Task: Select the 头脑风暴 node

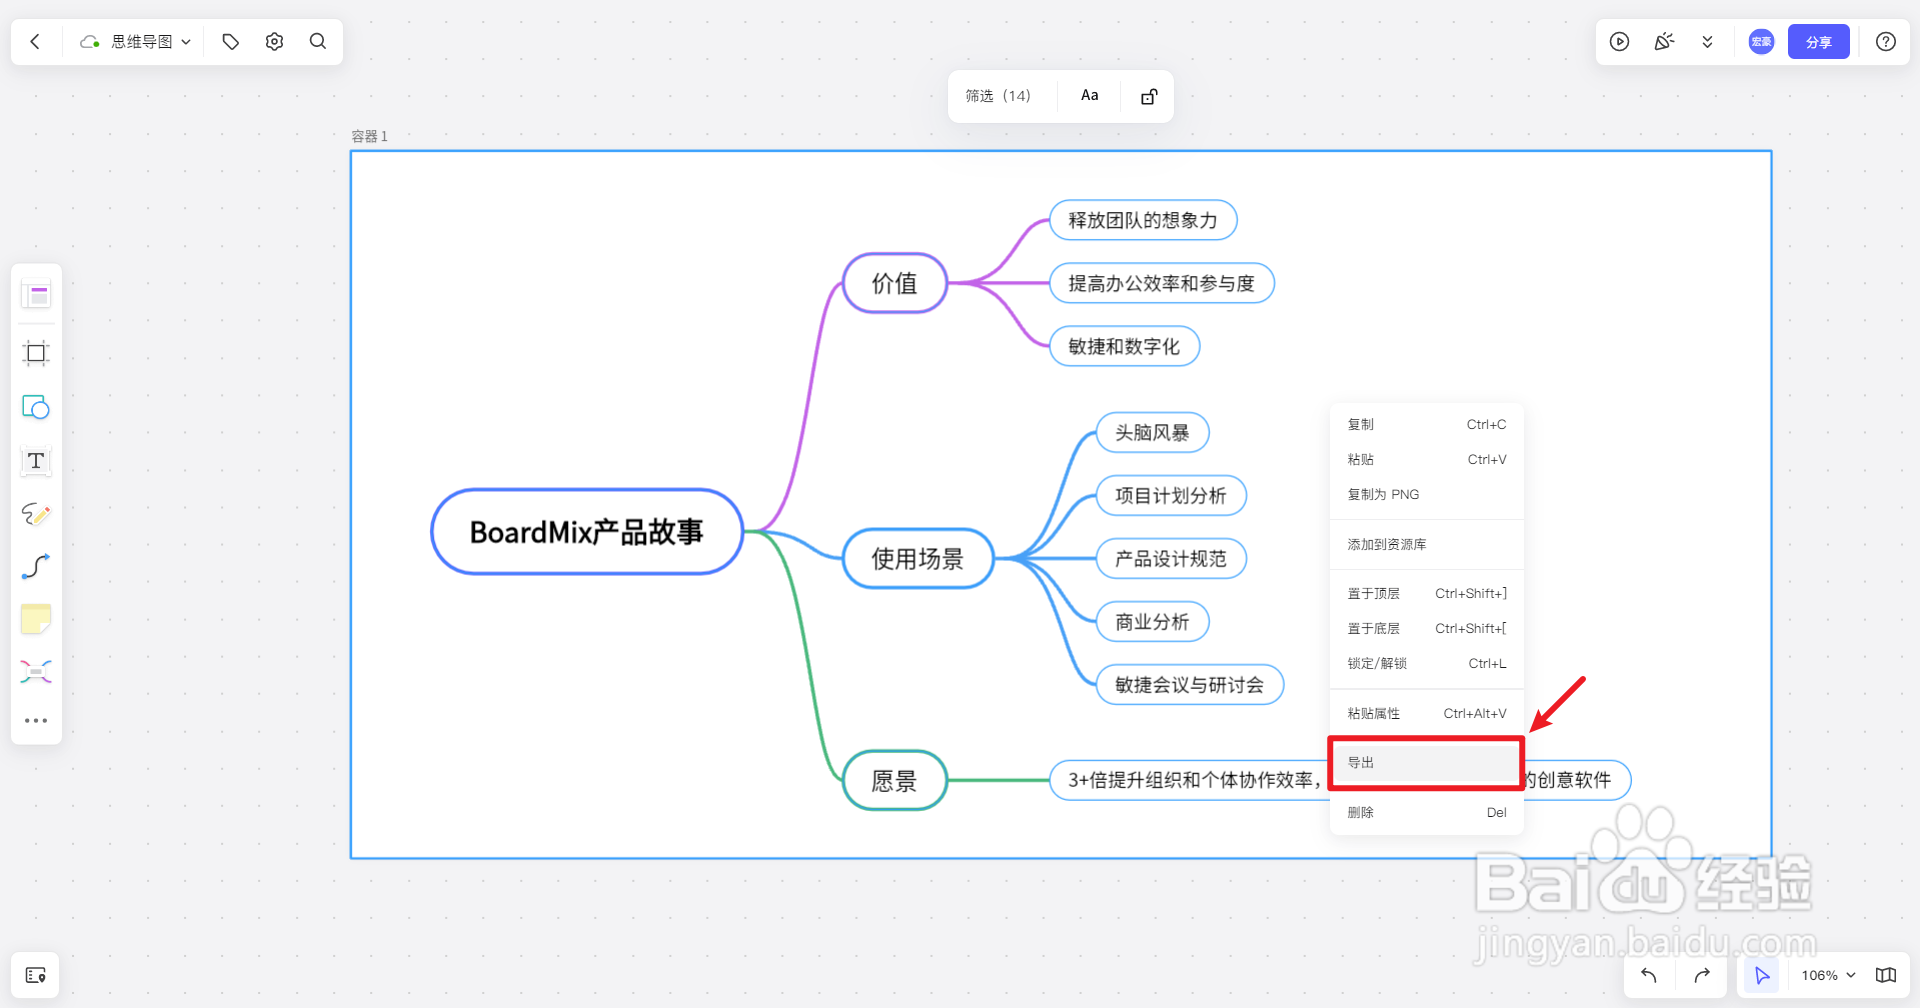Action: 1153,432
